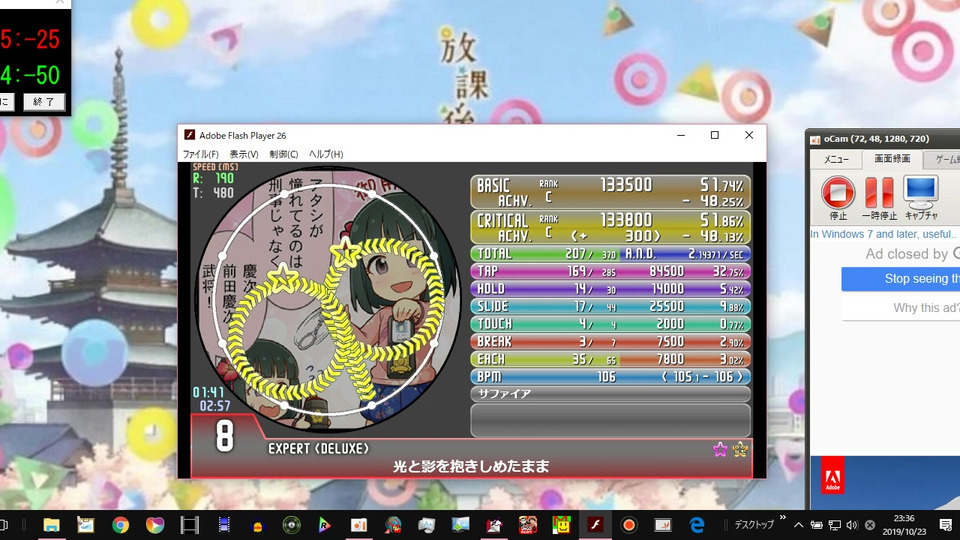The width and height of the screenshot is (960, 540).
Task: Stop recording with oCam 停止 button
Action: click(x=838, y=197)
